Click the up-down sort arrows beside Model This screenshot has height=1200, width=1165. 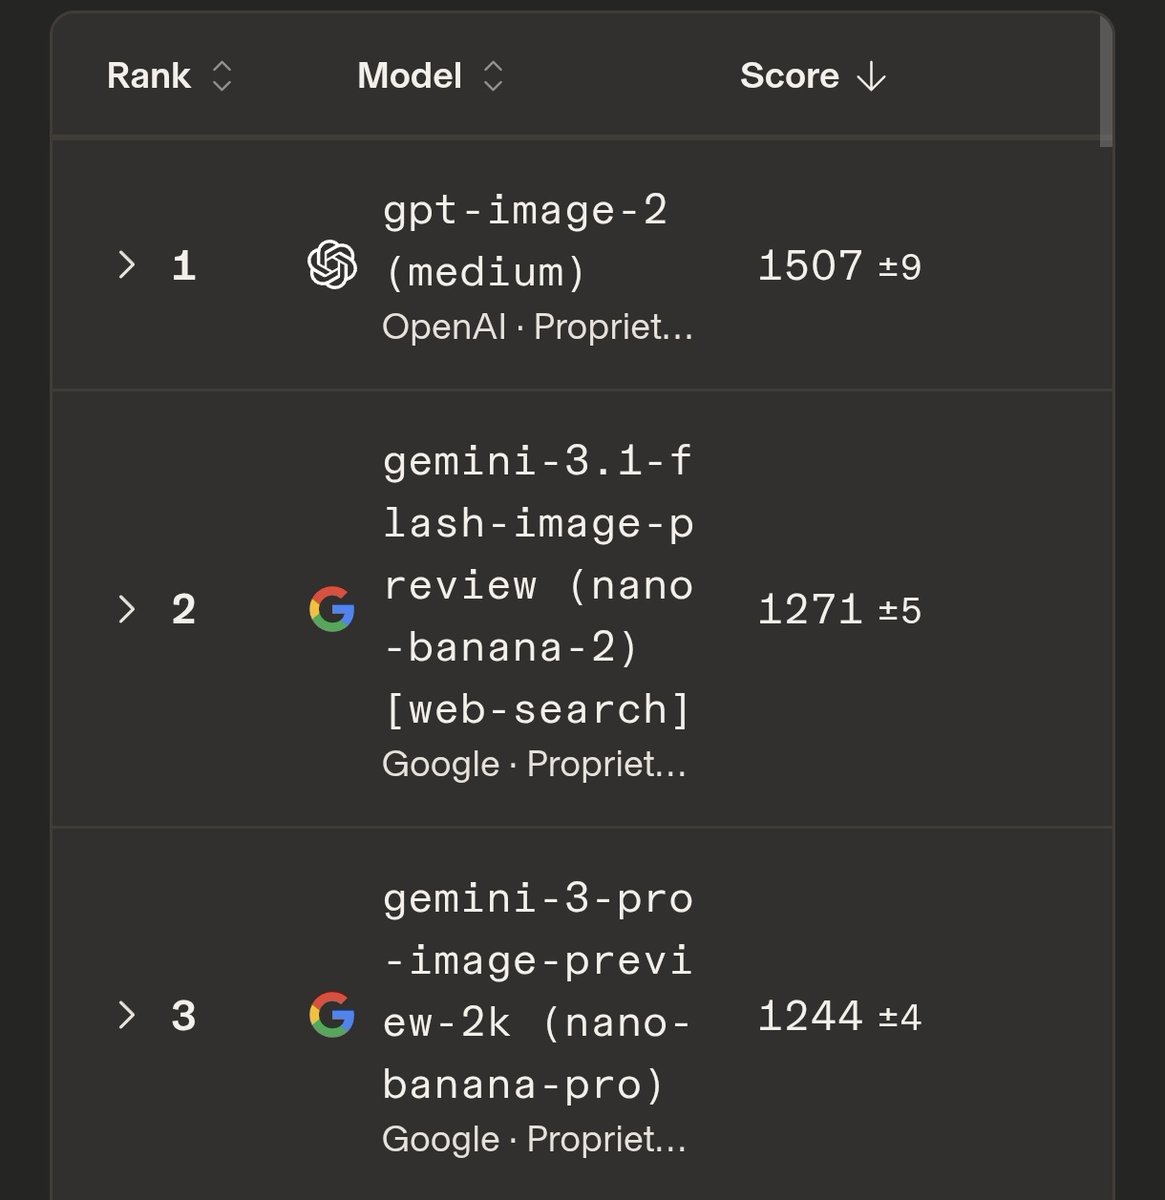coord(492,76)
